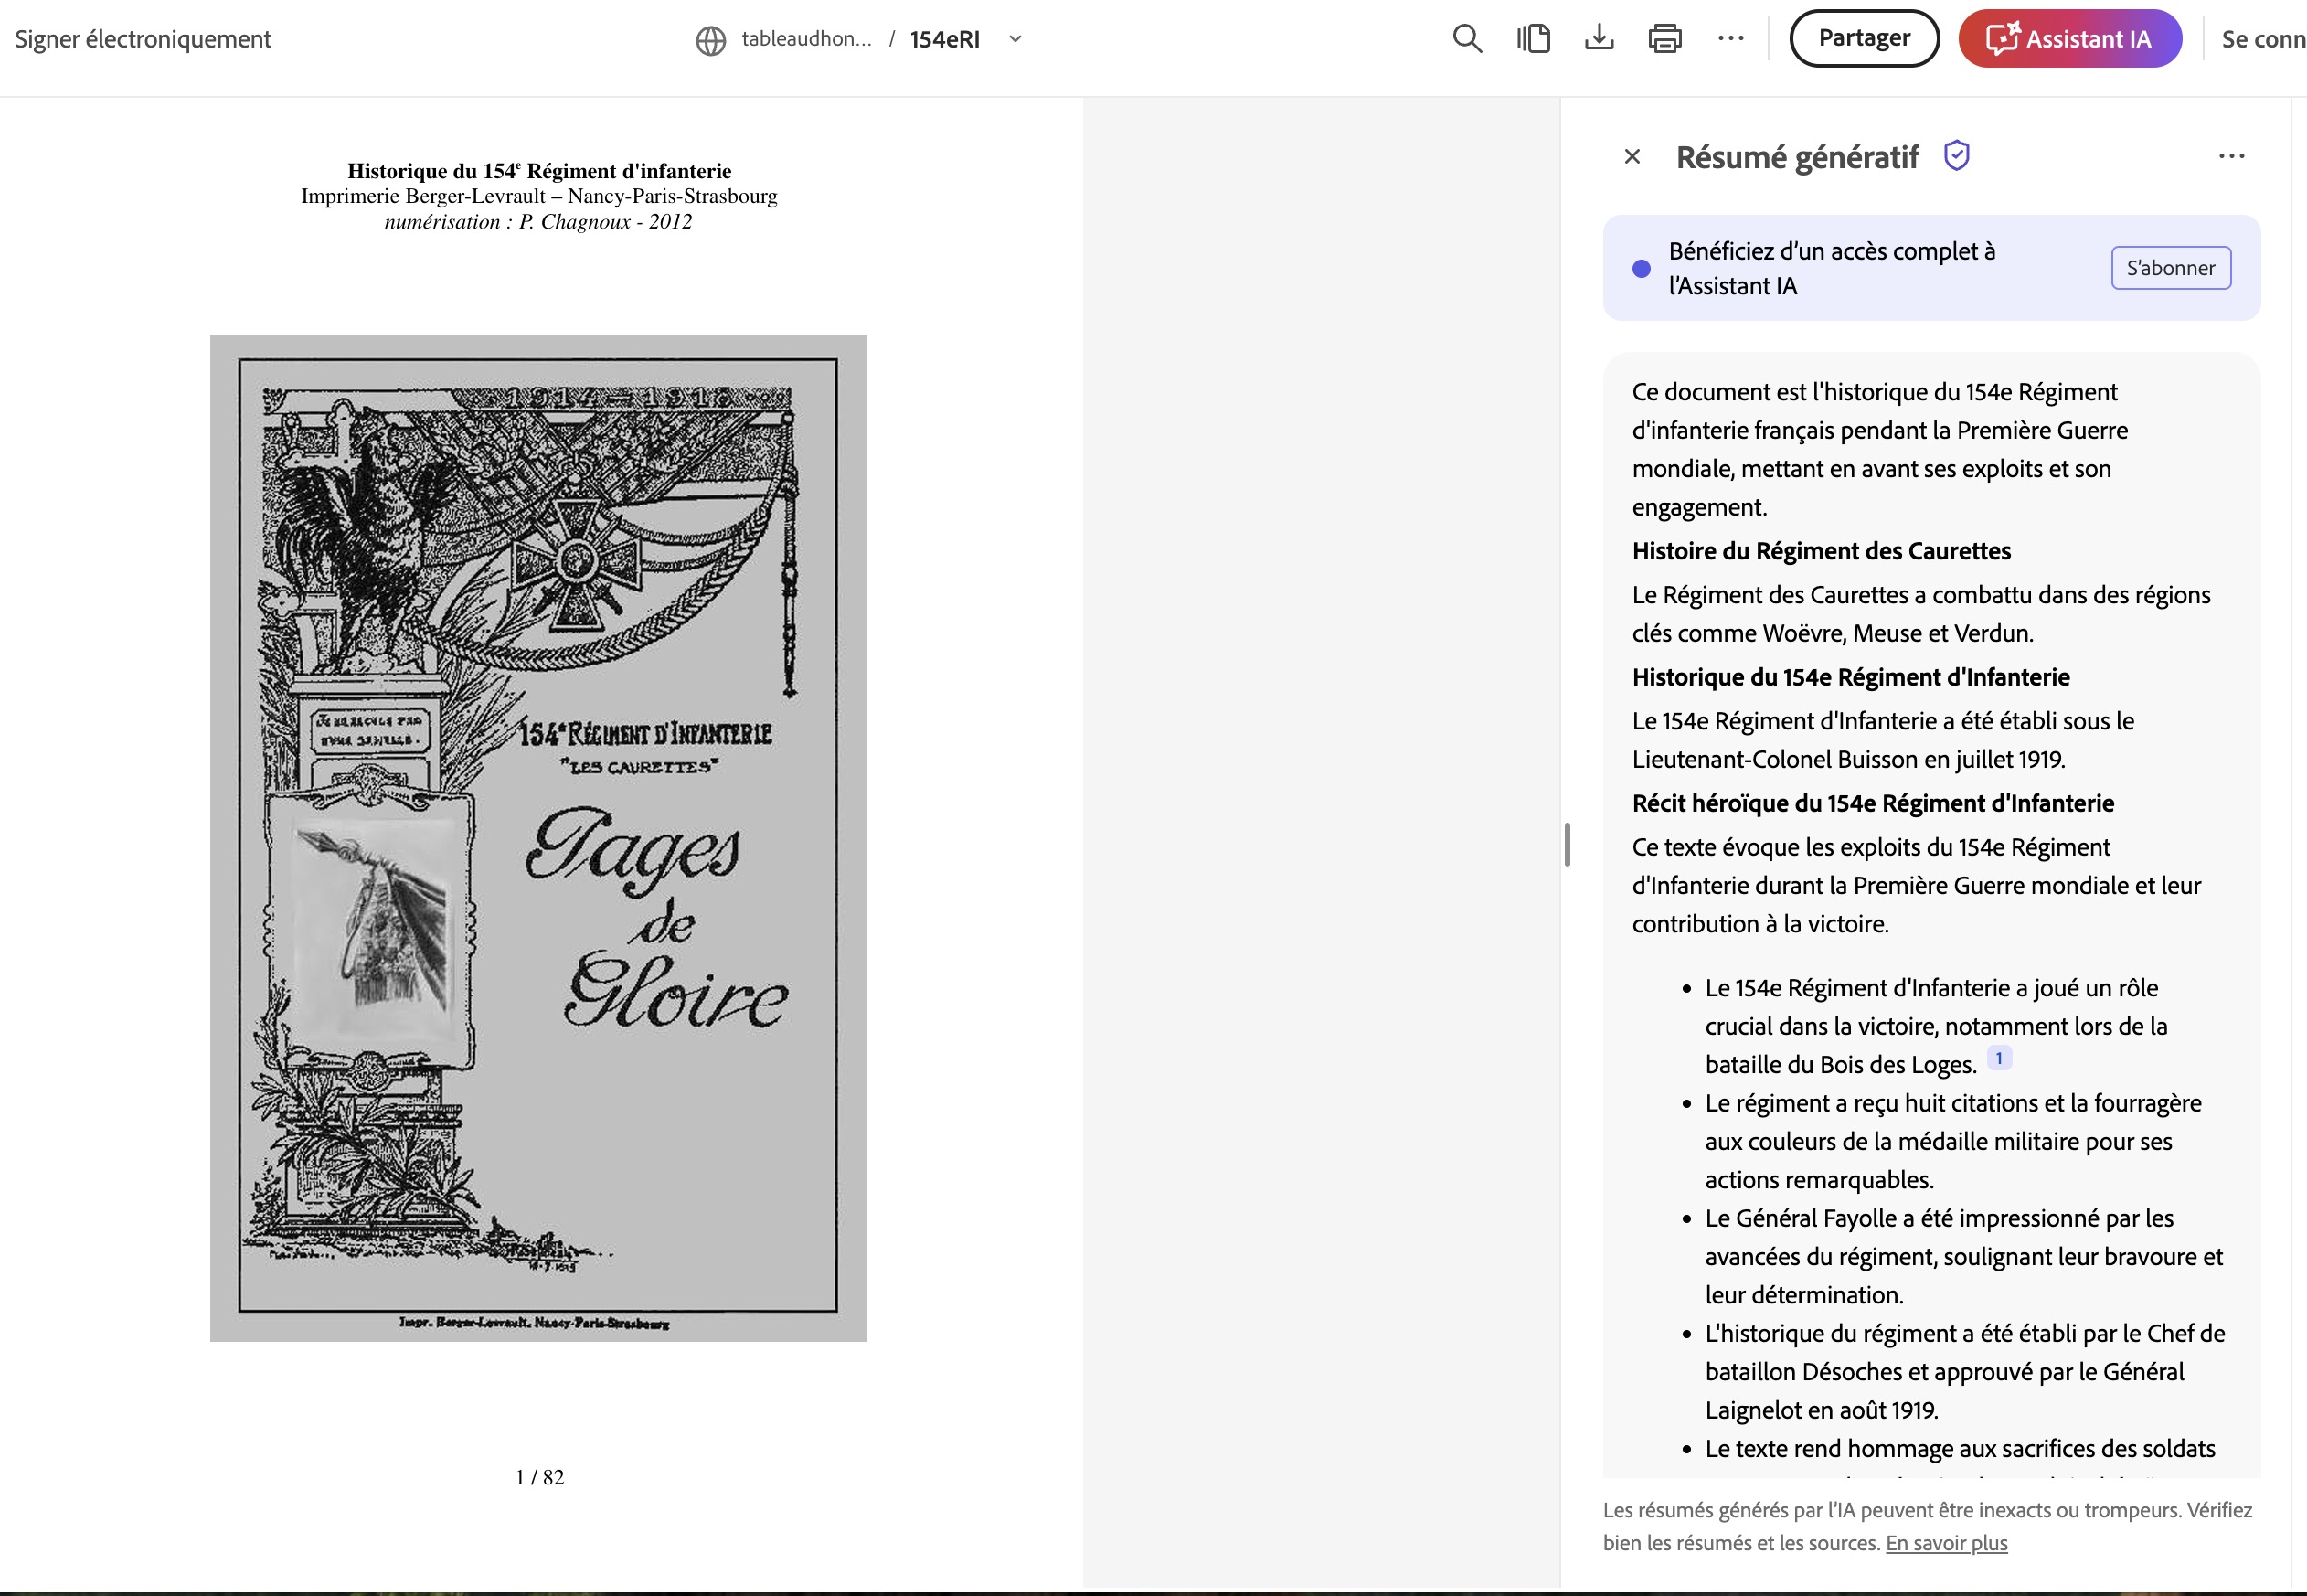This screenshot has height=1596, width=2307.
Task: Click the panel resize divider handle
Action: 1567,845
